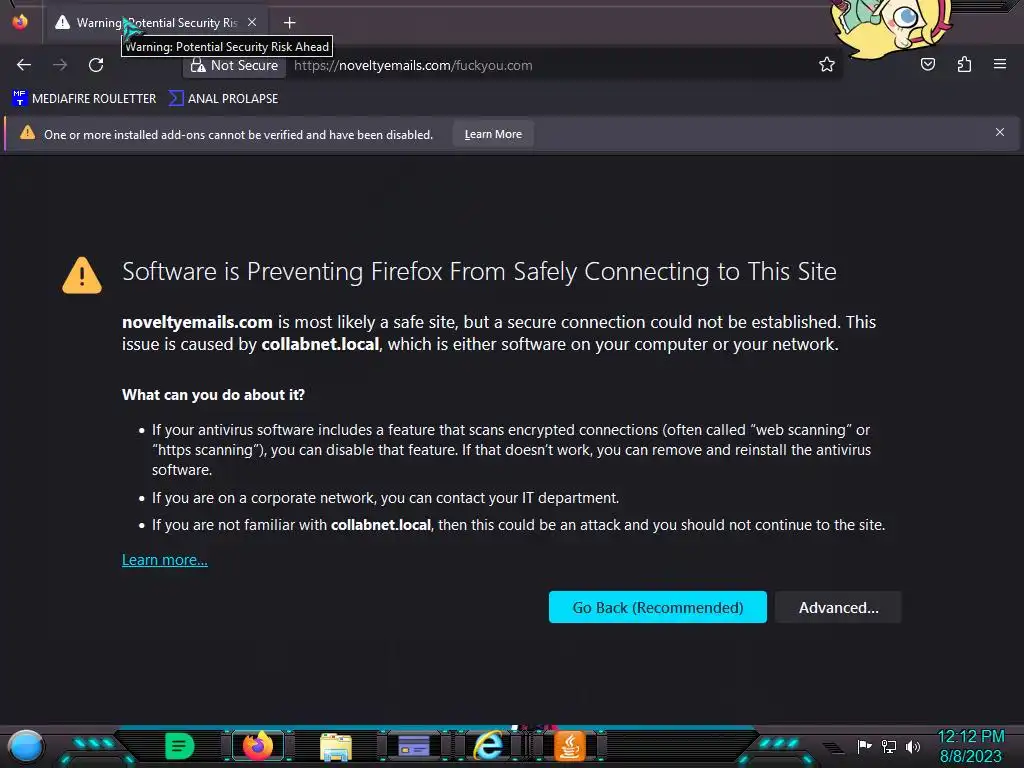
Task: Open the MEDIAFIRE ROULETTER bookmark
Action: pyautogui.click(x=84, y=99)
